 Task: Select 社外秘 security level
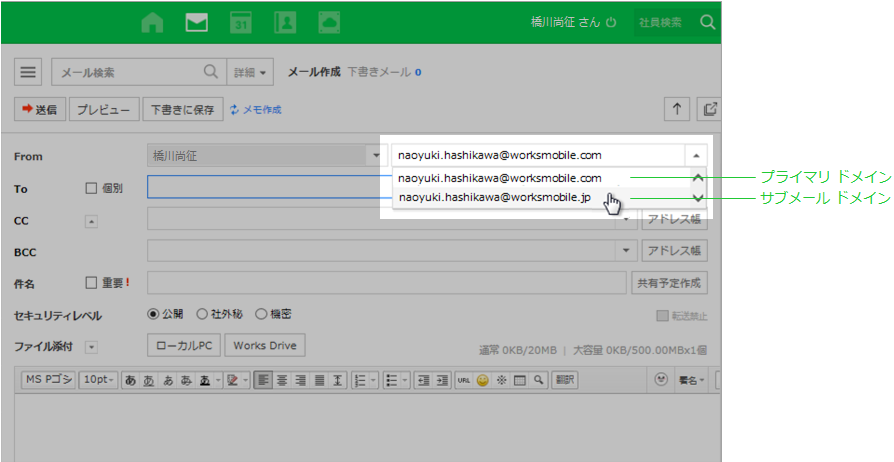coord(202,314)
